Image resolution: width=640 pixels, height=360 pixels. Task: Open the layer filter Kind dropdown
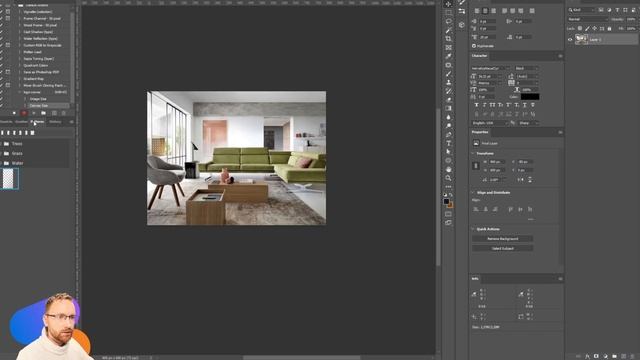coord(582,10)
